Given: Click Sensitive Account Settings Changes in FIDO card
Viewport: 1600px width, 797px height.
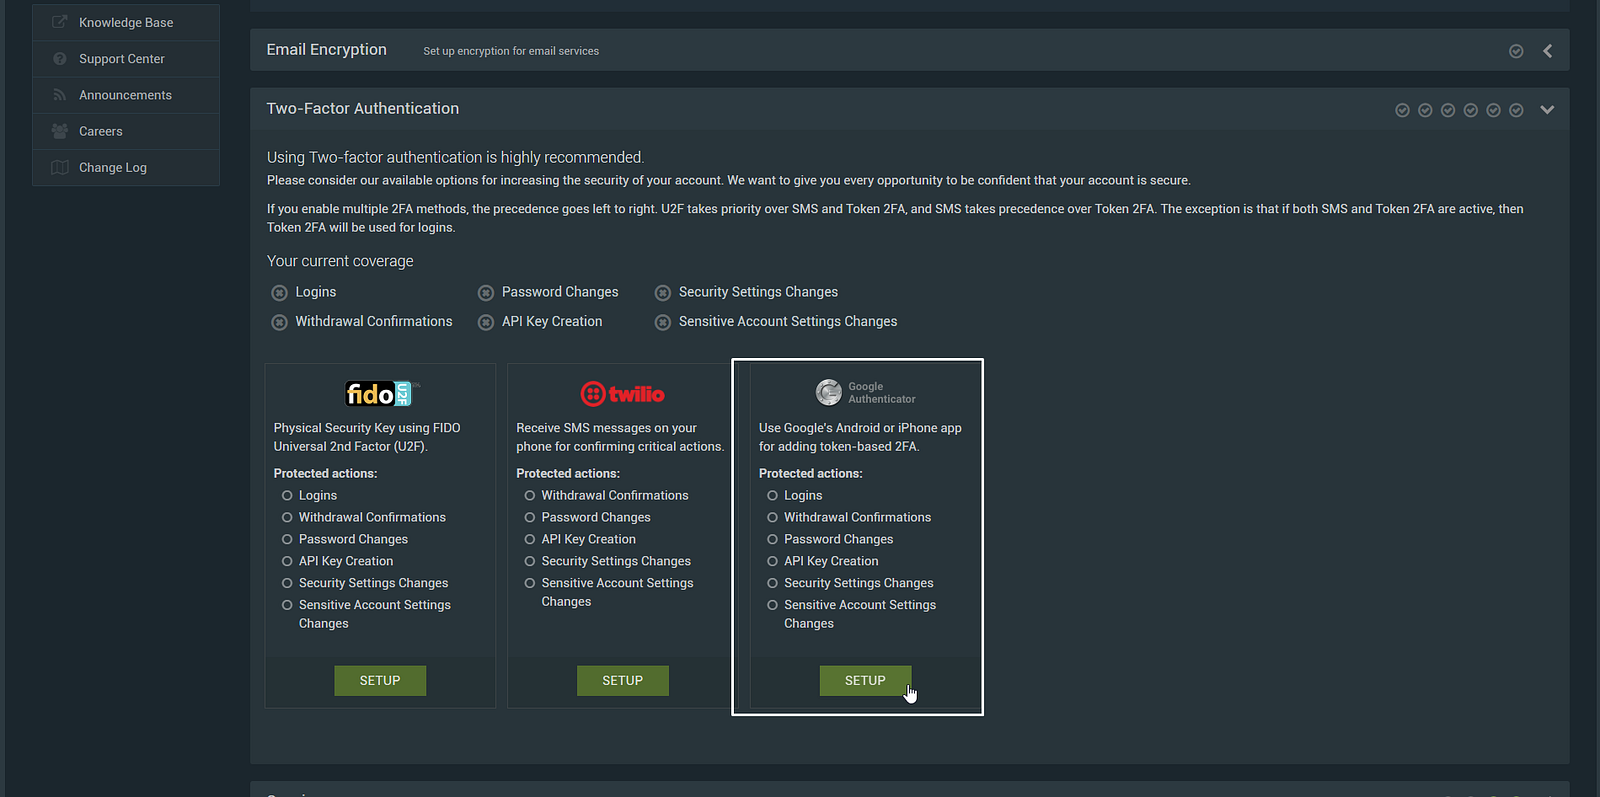Looking at the screenshot, I should pyautogui.click(x=374, y=614).
